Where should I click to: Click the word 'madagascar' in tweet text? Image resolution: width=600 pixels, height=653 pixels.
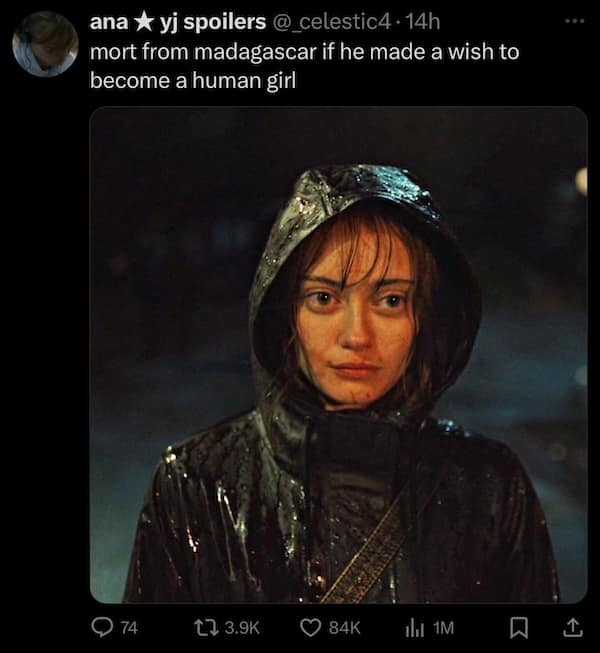point(255,52)
